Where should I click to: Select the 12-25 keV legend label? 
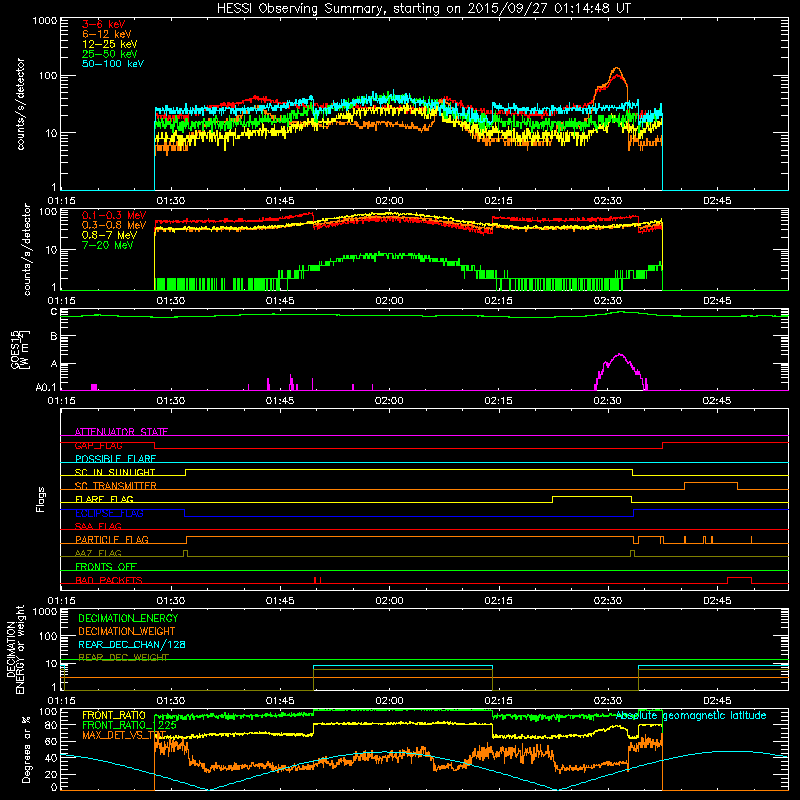click(x=110, y=44)
